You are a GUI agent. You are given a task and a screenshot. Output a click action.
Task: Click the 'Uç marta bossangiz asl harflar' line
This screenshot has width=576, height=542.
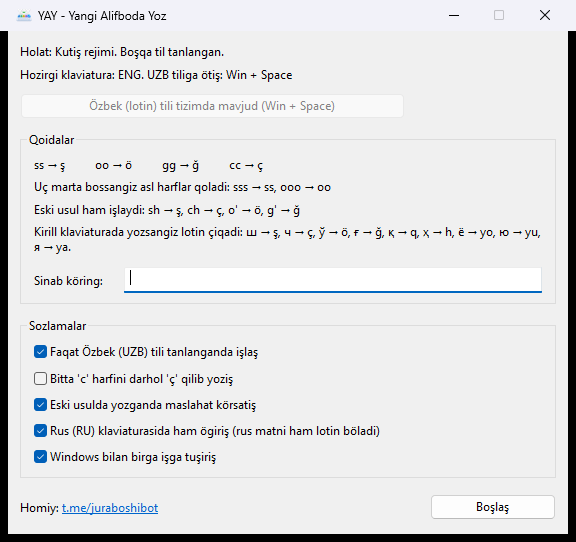click(183, 187)
